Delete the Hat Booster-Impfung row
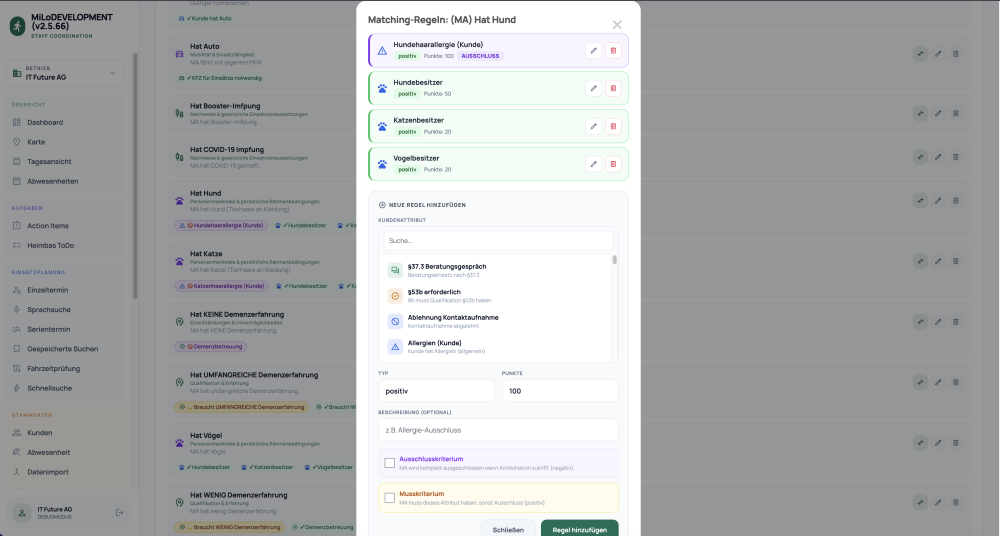The height and width of the screenshot is (536, 1000). pyautogui.click(x=955, y=114)
